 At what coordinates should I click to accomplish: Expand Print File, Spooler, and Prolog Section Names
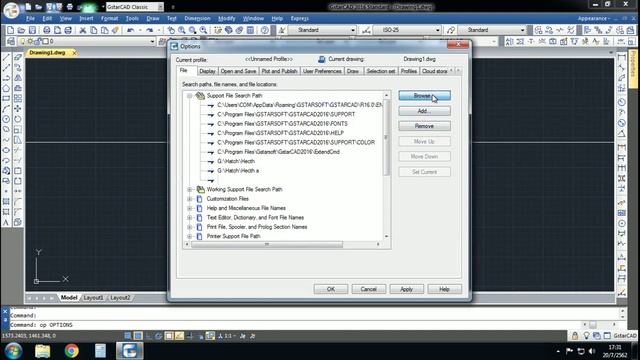189,227
